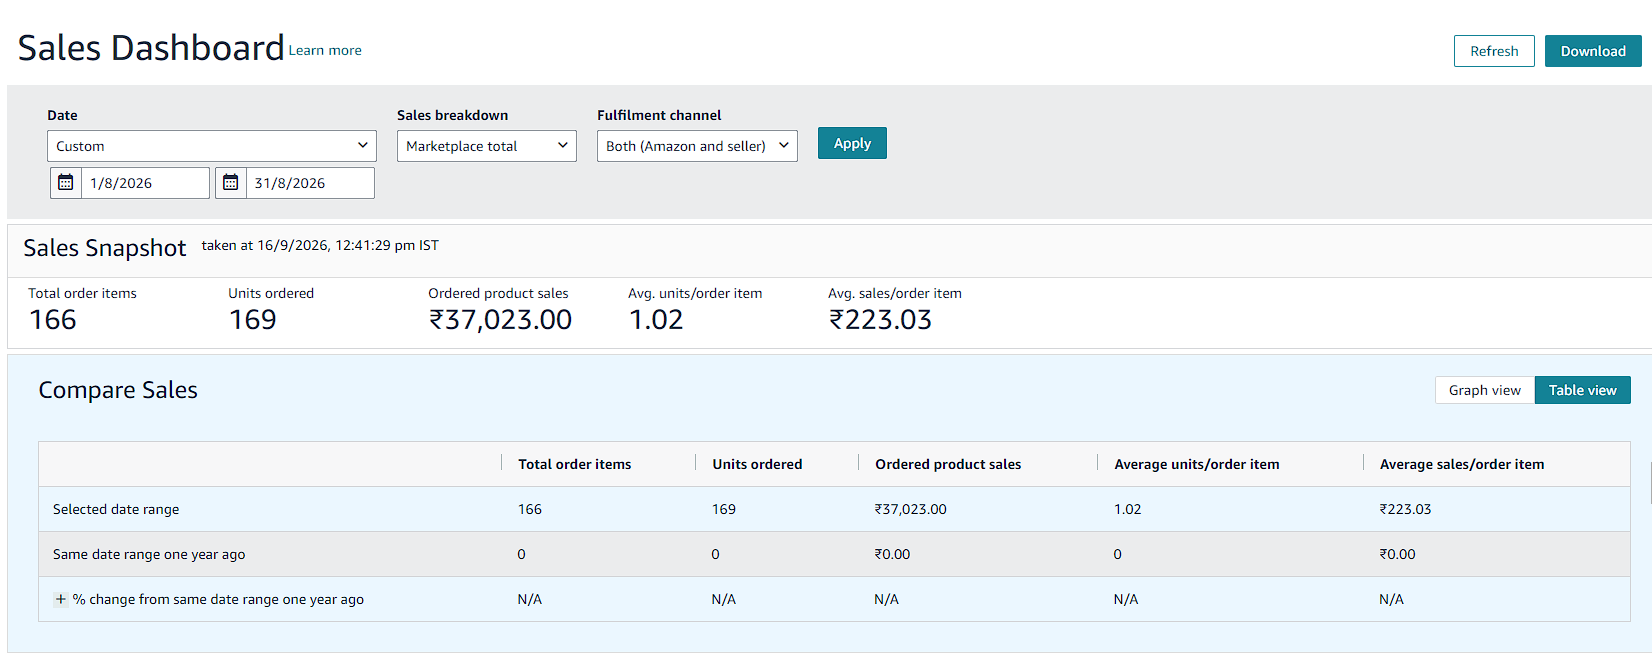Viewport: 1652px width, 664px height.
Task: Switch to Table view
Action: click(1583, 390)
